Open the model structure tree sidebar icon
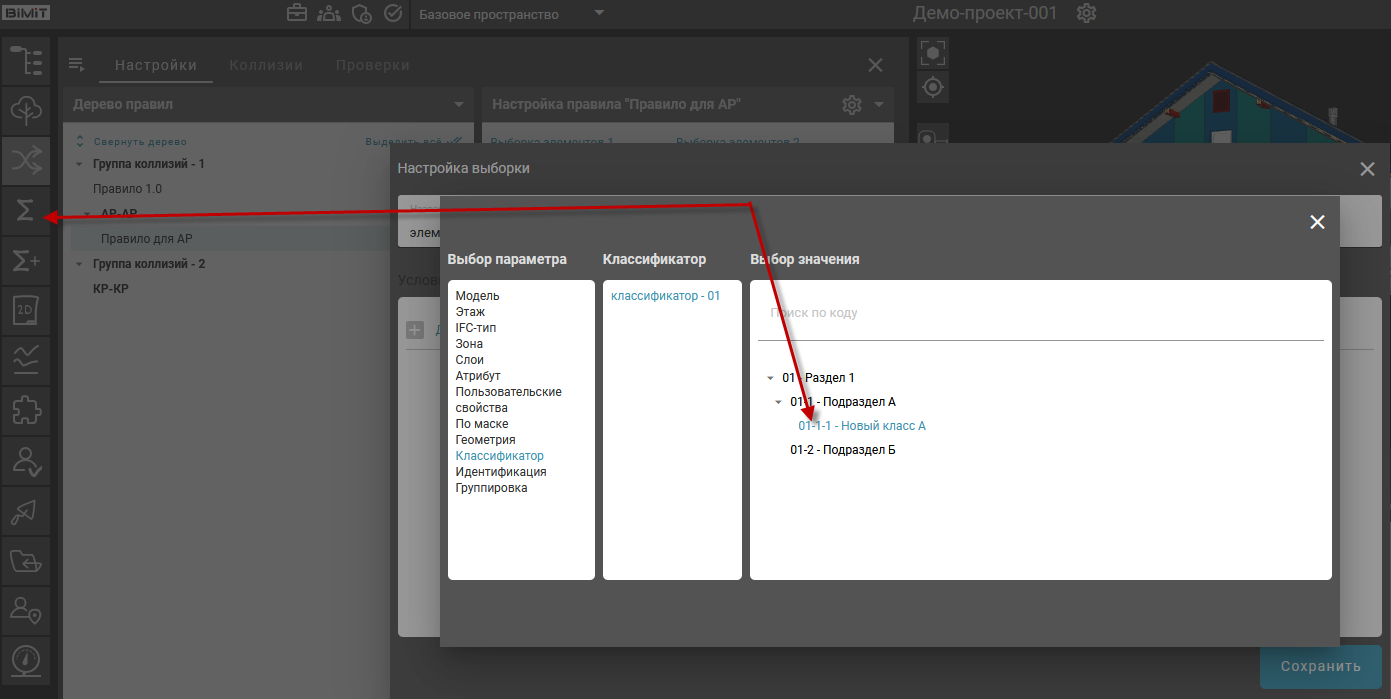Screen dimensions: 1391x699 tap(26, 62)
